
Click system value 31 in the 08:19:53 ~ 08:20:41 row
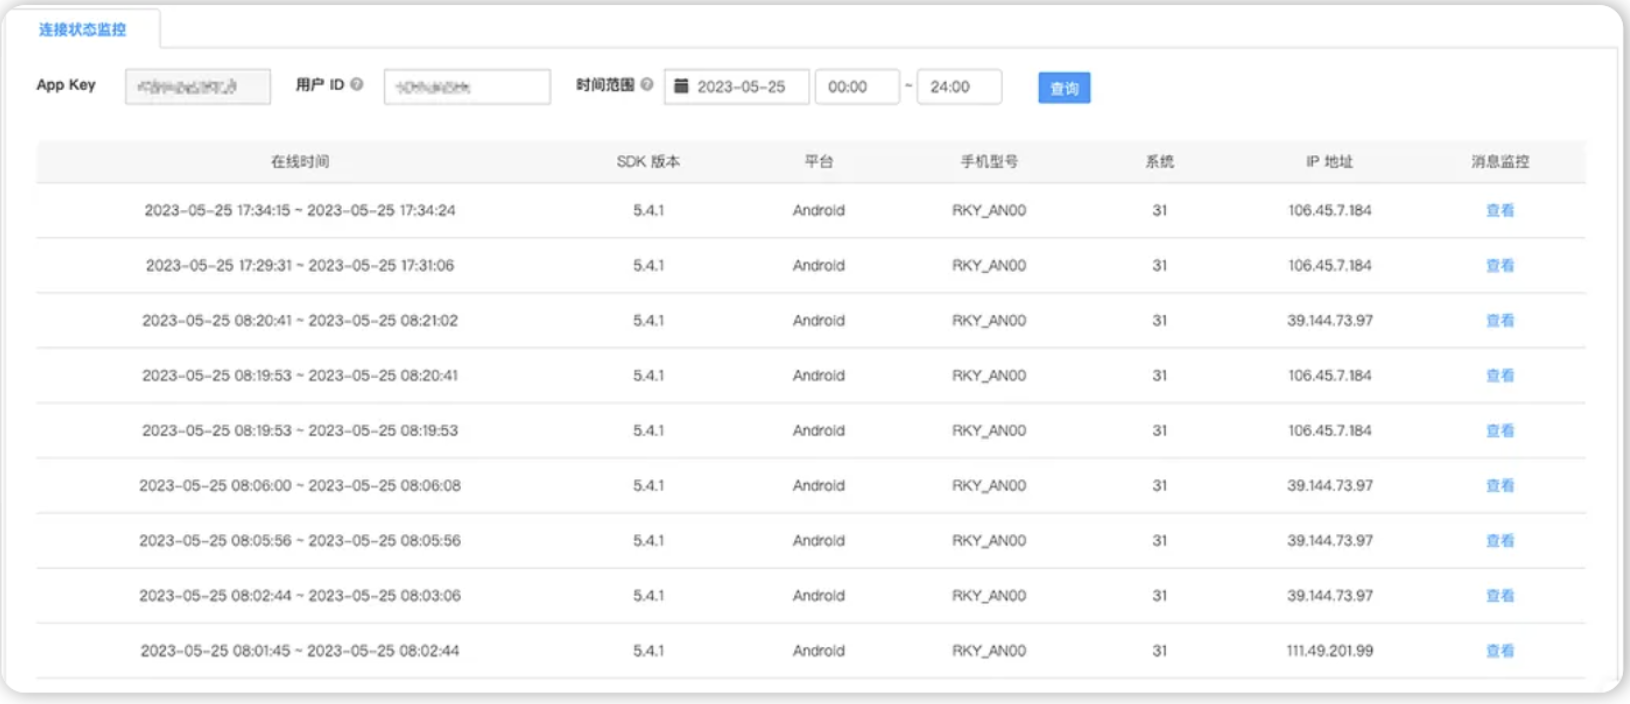click(1160, 375)
